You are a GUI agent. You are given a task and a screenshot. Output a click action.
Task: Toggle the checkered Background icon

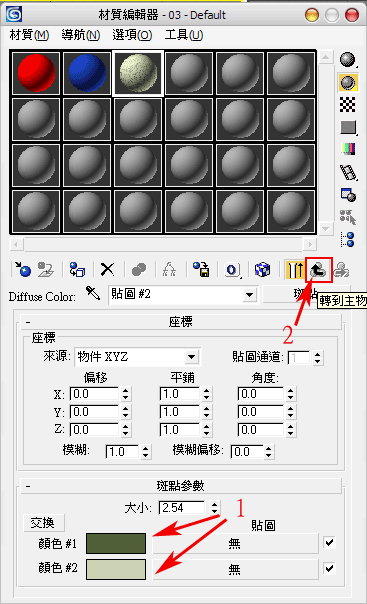point(348,104)
